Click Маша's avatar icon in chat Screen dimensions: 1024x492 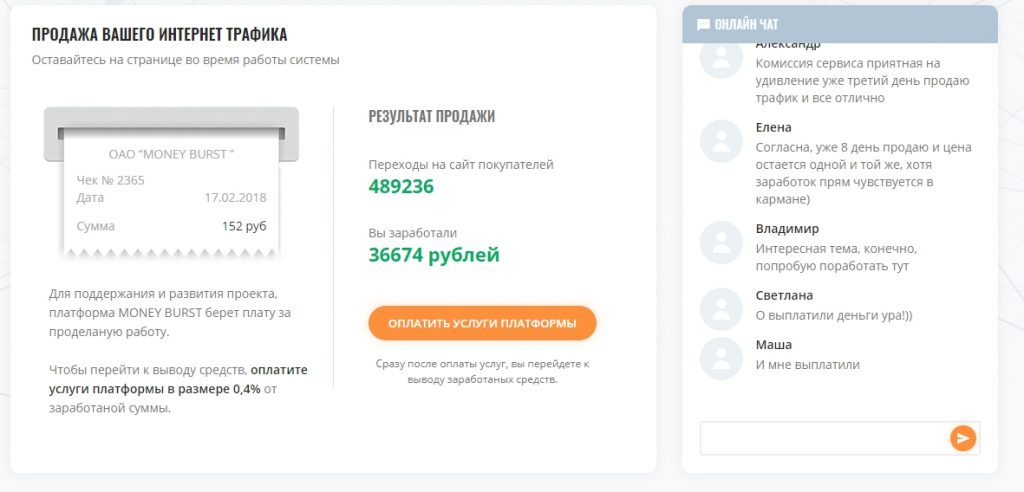(721, 358)
